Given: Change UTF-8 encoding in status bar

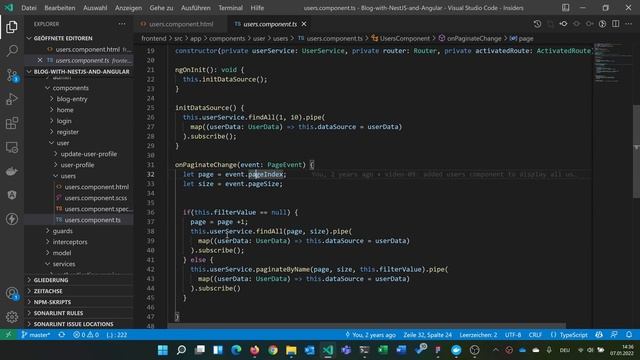Looking at the screenshot, I should click(513, 335).
